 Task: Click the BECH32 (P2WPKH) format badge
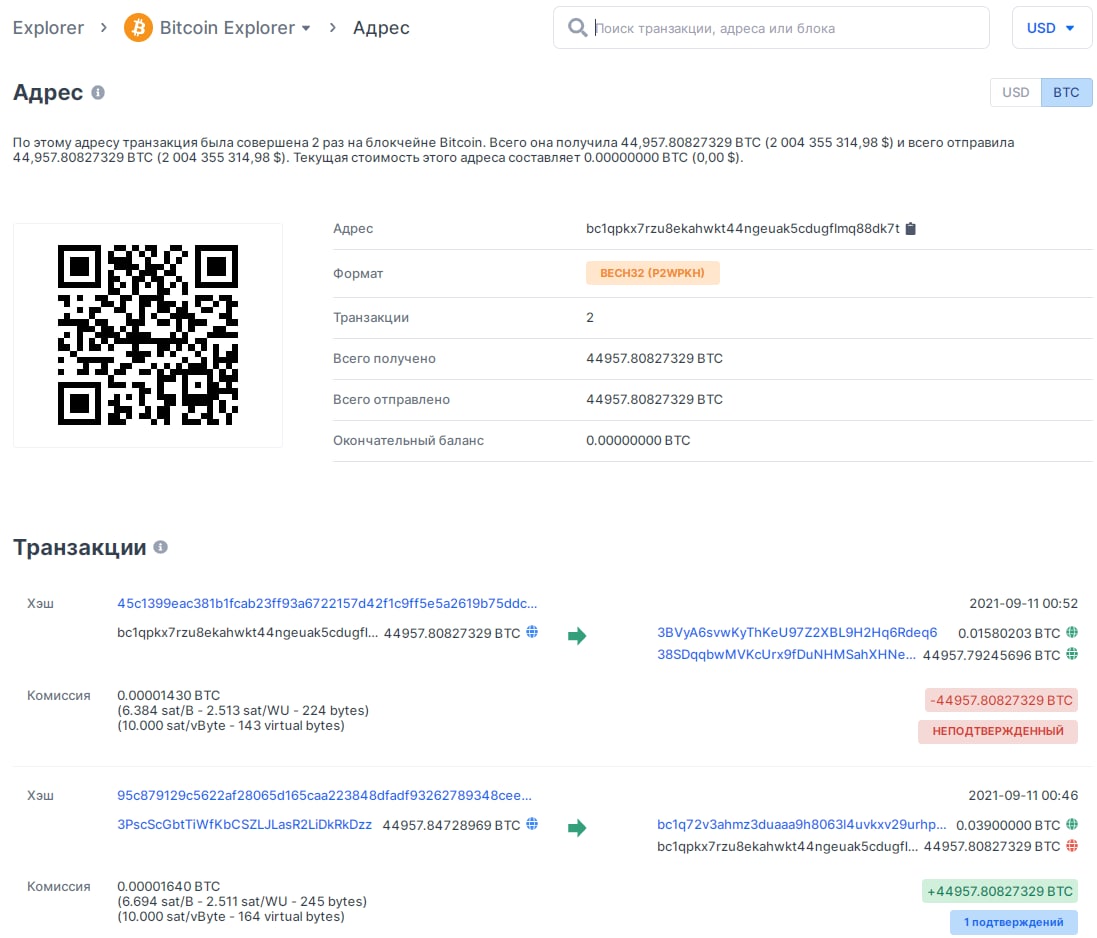(x=652, y=273)
